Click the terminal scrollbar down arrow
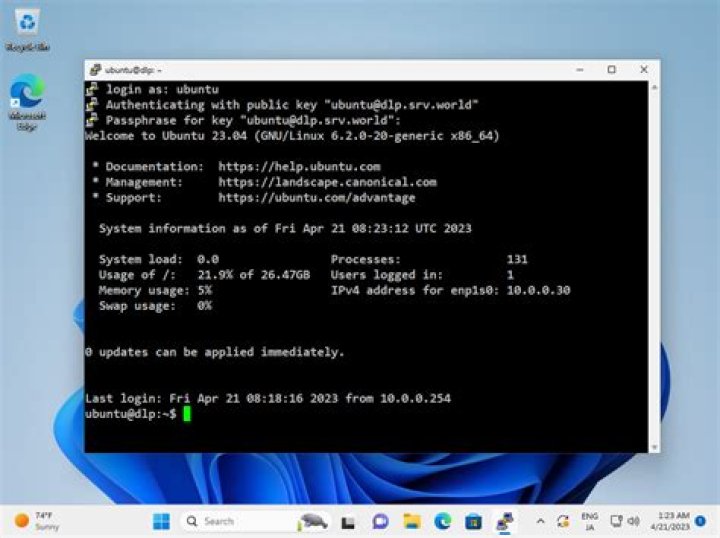720x538 pixels. coord(654,447)
